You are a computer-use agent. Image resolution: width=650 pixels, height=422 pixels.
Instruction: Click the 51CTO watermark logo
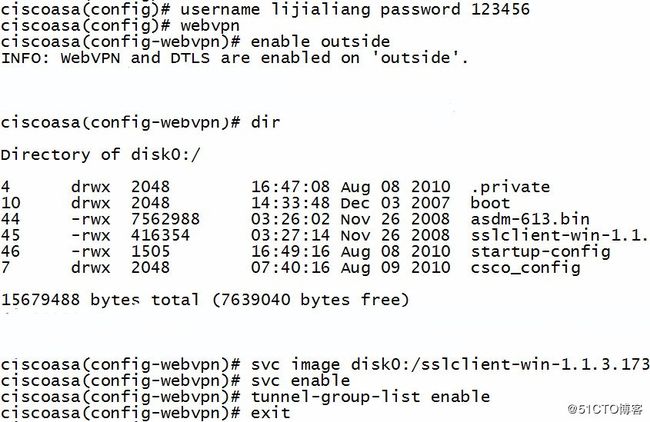[x=605, y=410]
